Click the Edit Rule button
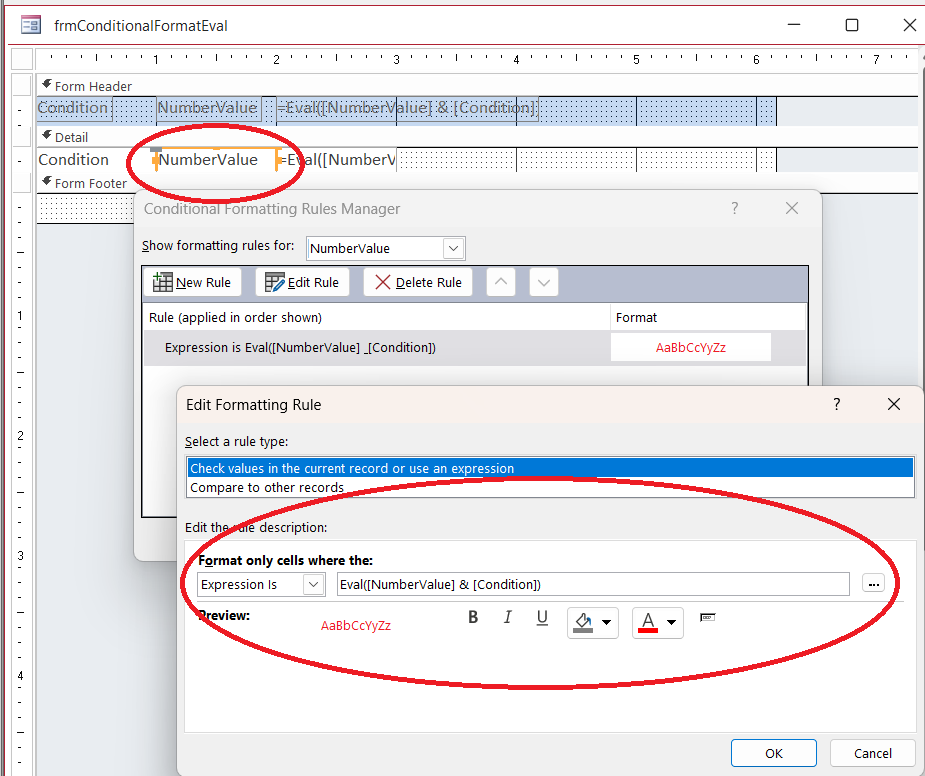This screenshot has height=776, width=925. [x=302, y=282]
